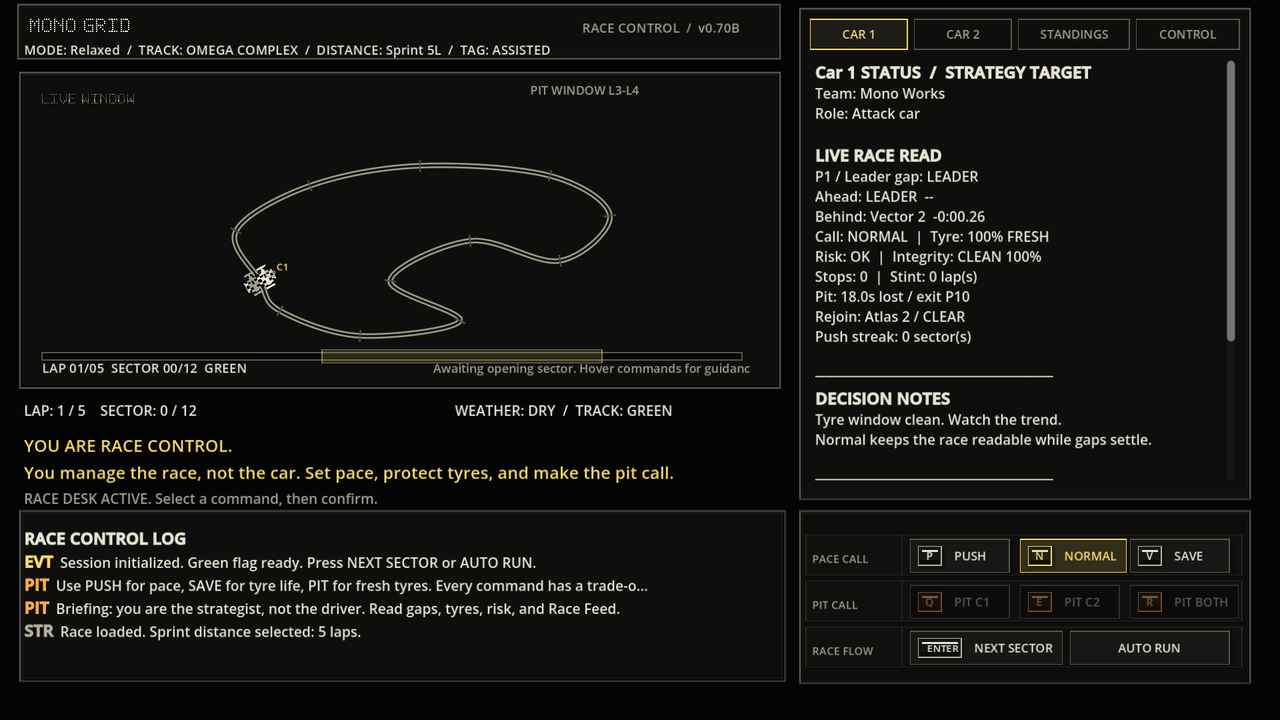
Task: Click the LIVE RACE READ heading
Action: pos(878,155)
